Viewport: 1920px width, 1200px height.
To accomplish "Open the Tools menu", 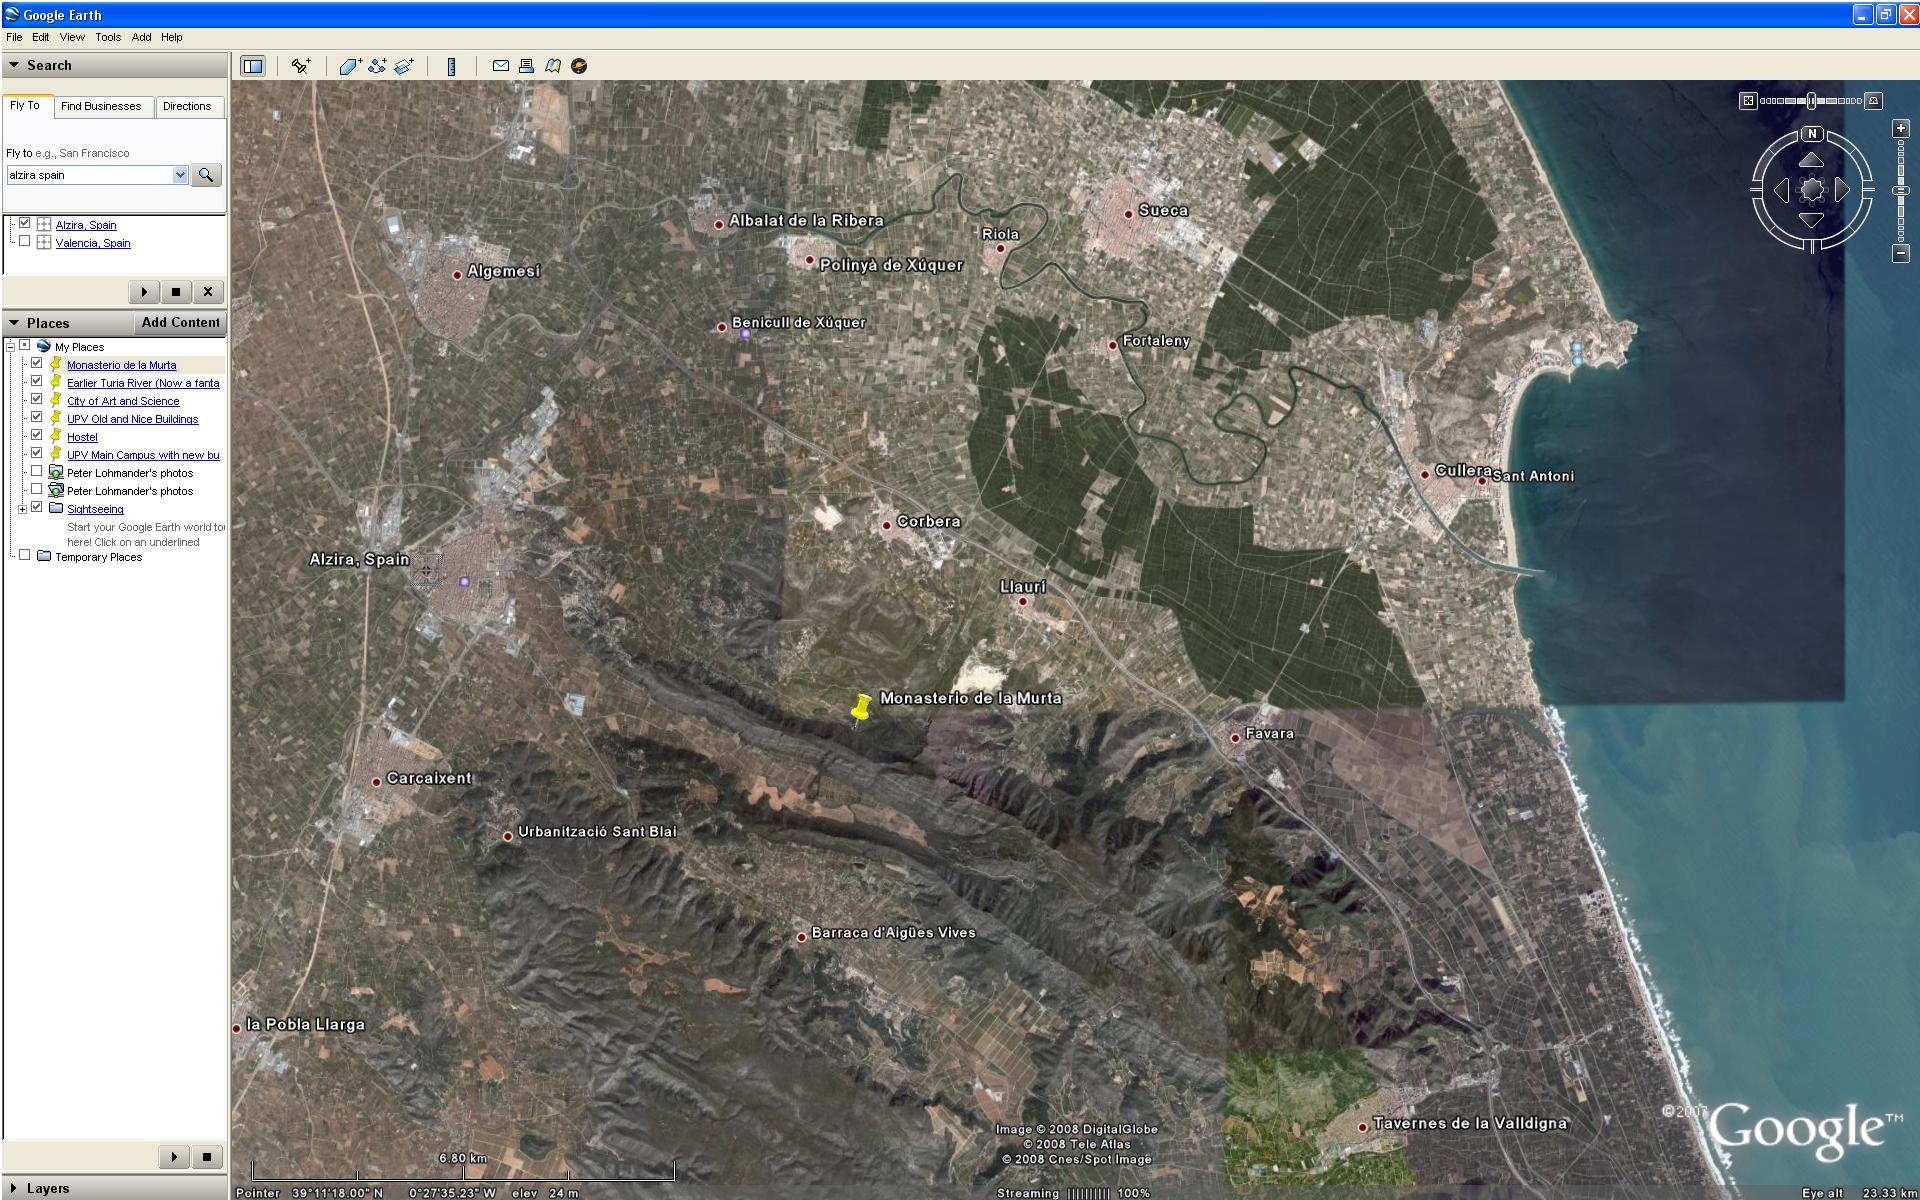I will pyautogui.click(x=108, y=37).
